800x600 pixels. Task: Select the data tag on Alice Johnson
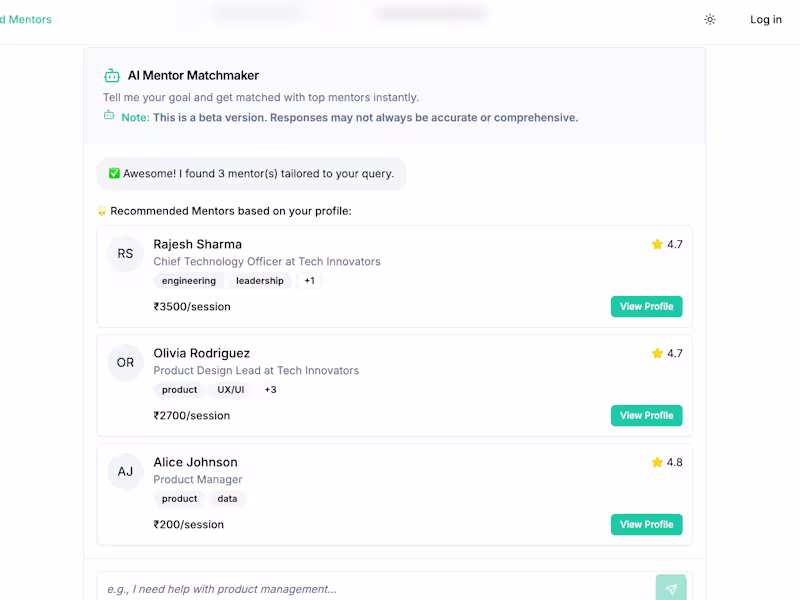[x=227, y=499]
